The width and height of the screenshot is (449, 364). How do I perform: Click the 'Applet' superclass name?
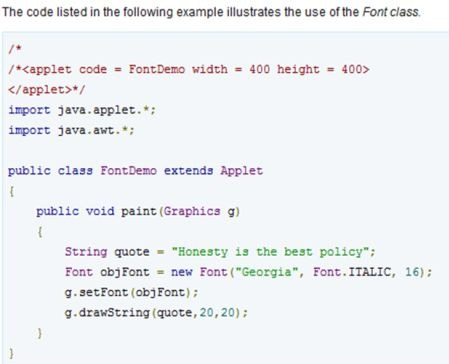241,171
